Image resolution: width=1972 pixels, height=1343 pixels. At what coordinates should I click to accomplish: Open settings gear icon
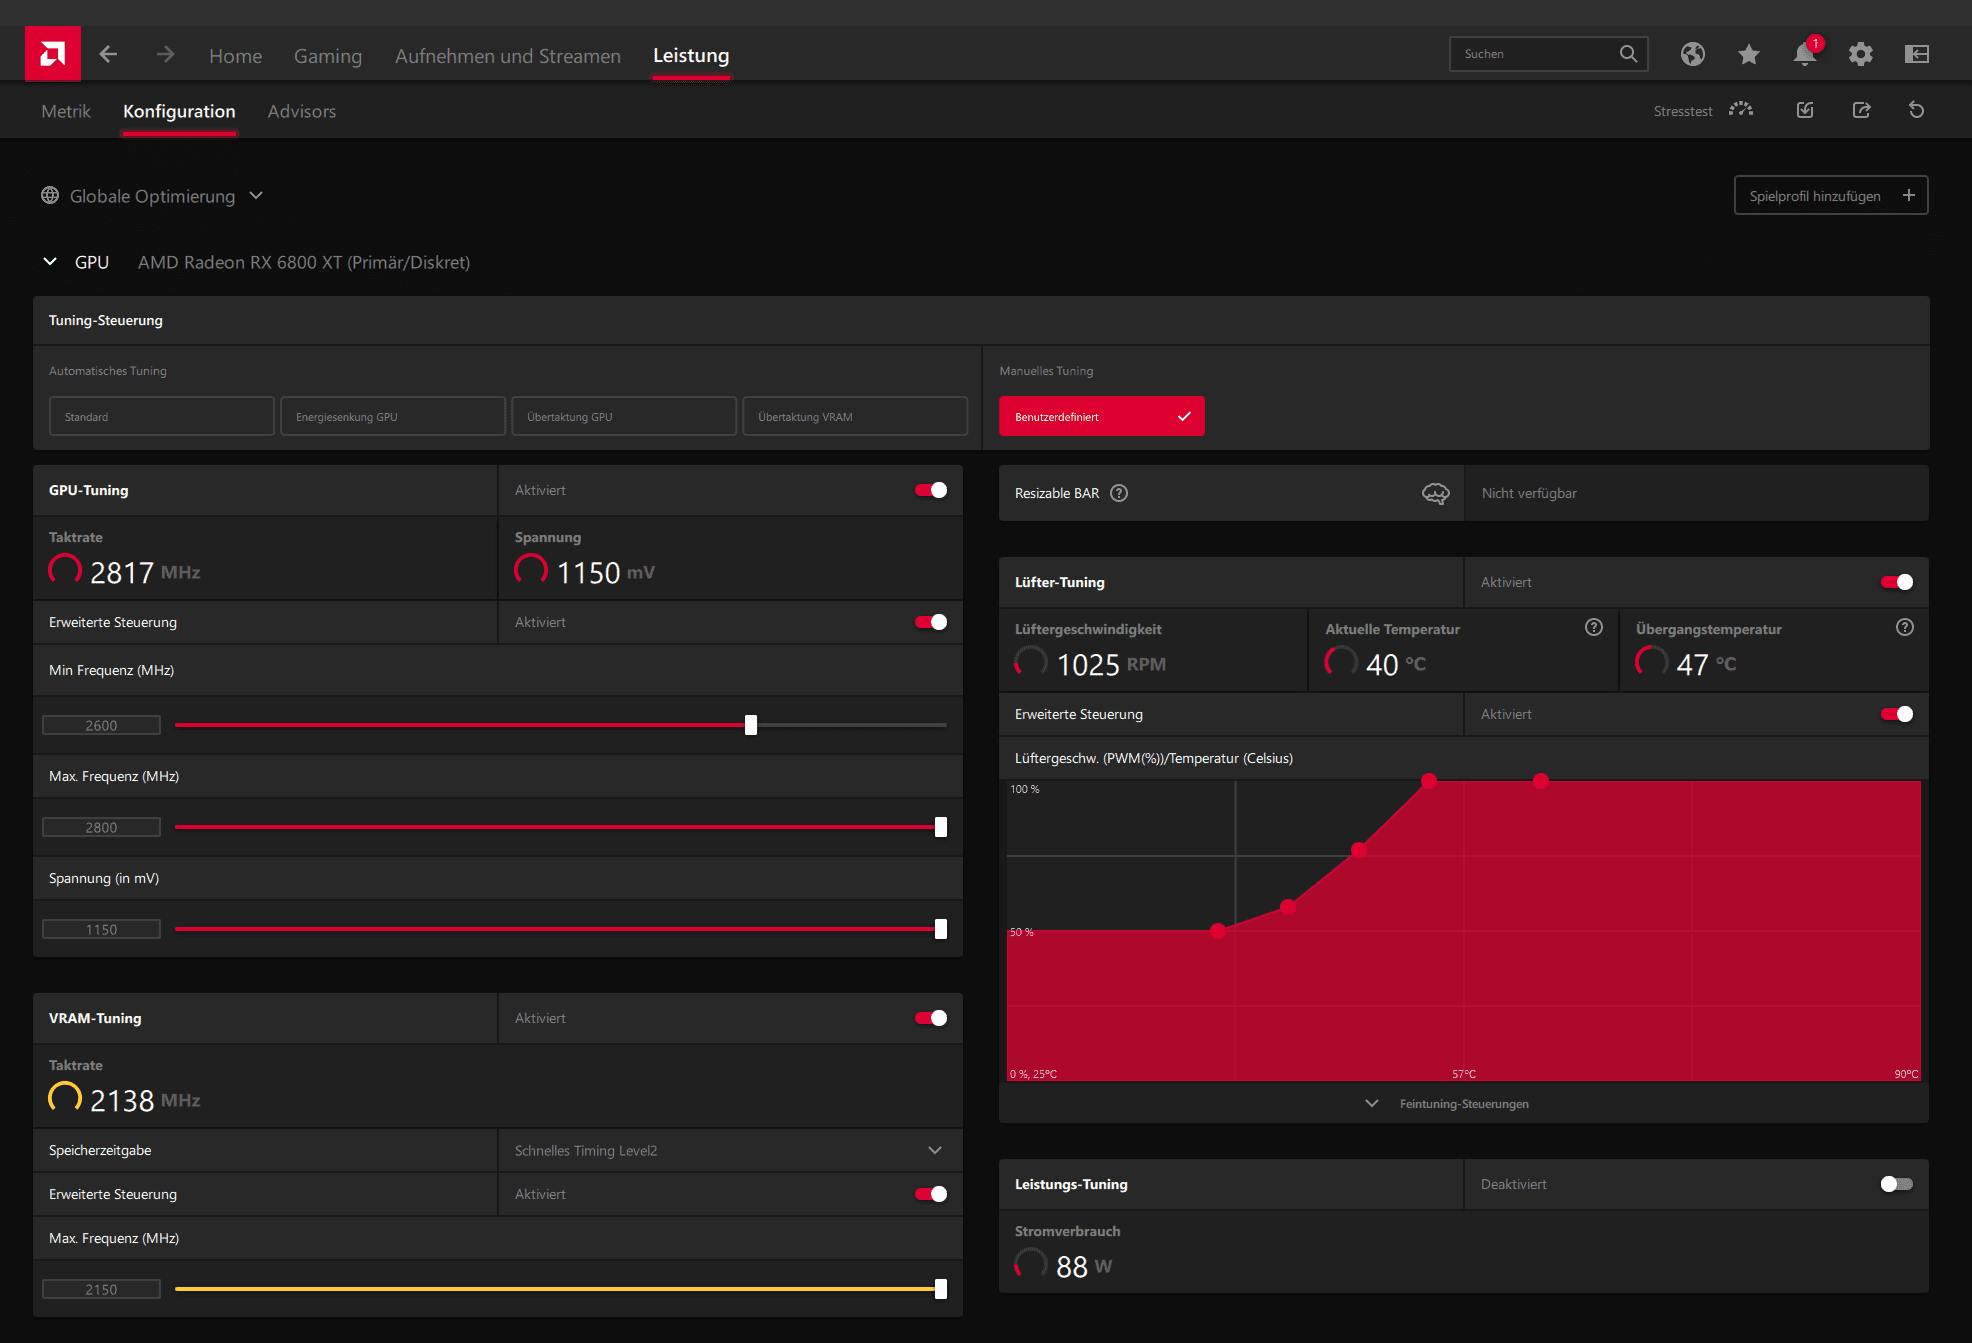coord(1860,54)
